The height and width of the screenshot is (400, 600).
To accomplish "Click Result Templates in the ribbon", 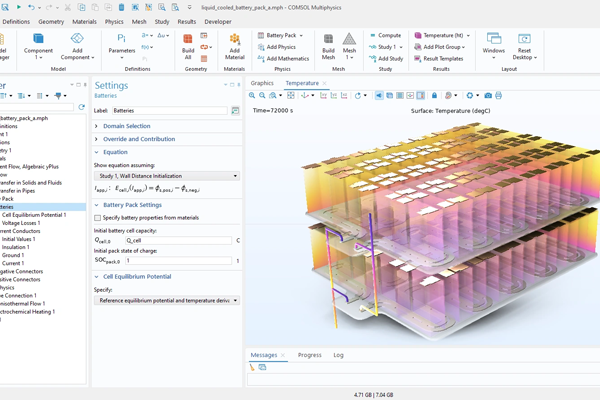I will click(x=439, y=59).
